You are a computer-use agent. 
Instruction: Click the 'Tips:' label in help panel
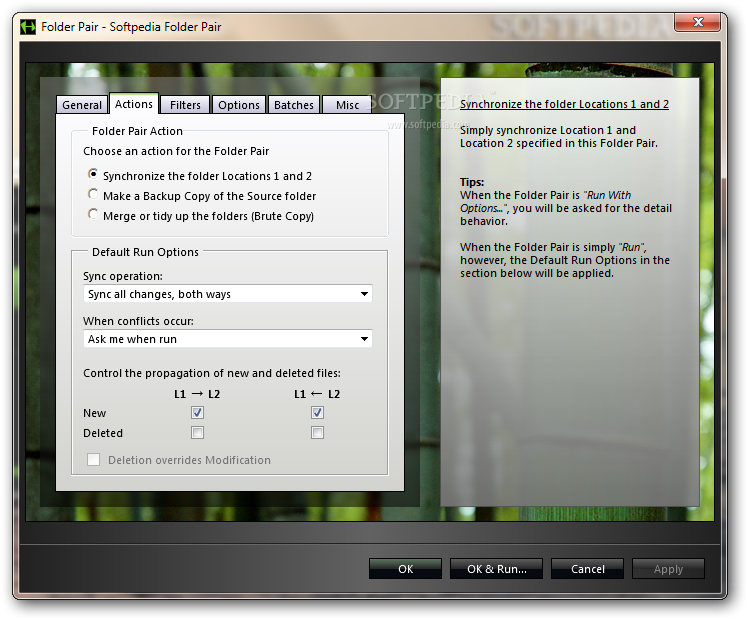[472, 182]
